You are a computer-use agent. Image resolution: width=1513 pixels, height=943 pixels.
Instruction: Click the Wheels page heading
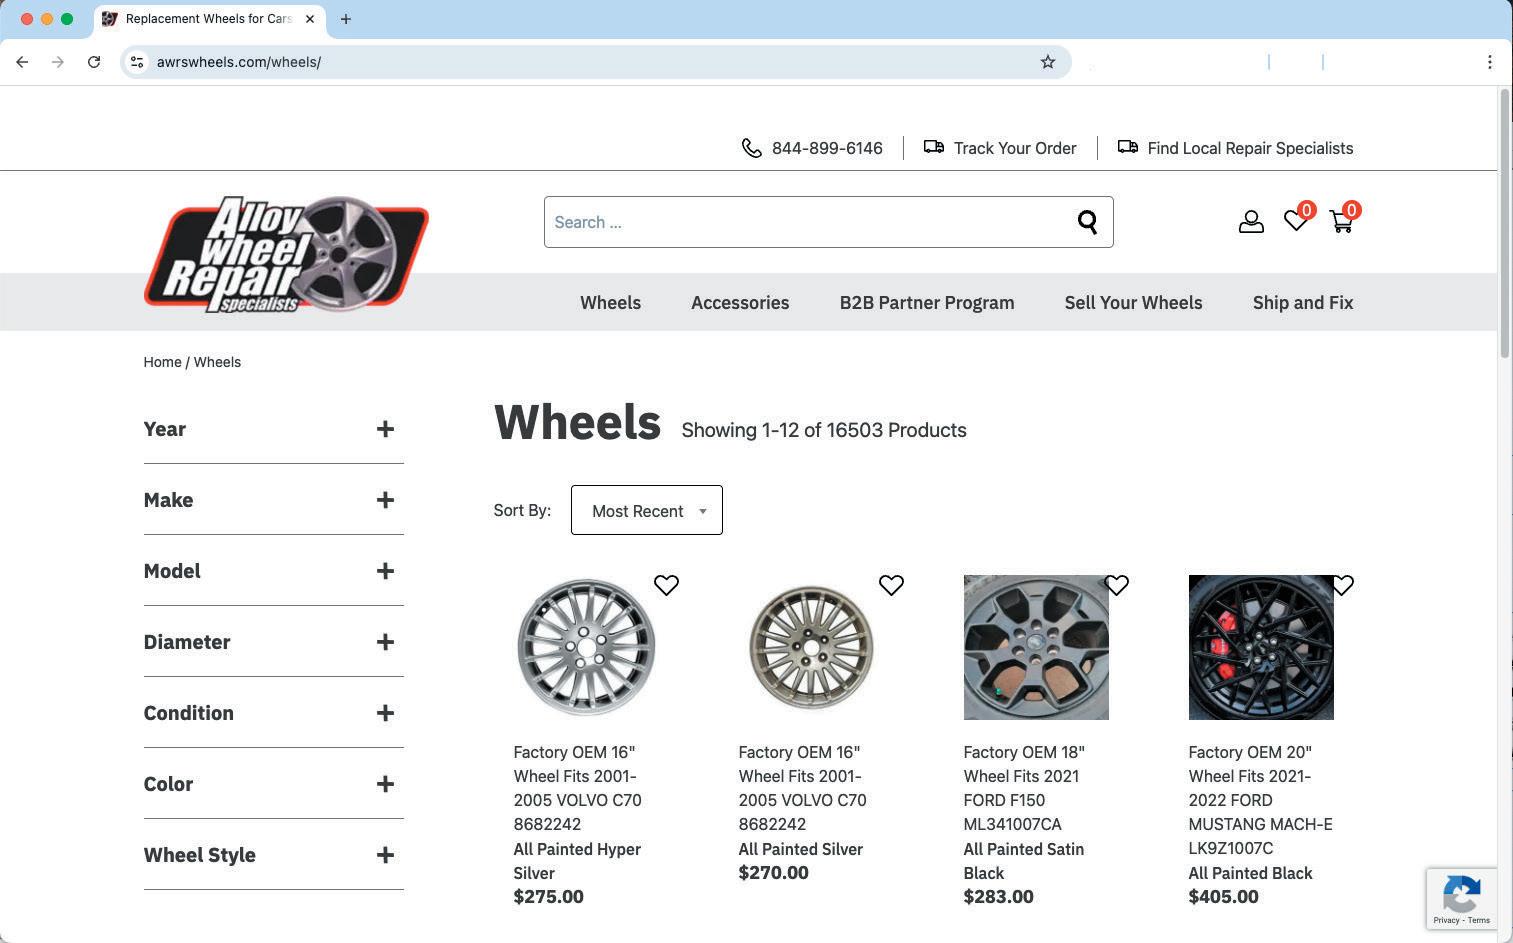577,422
